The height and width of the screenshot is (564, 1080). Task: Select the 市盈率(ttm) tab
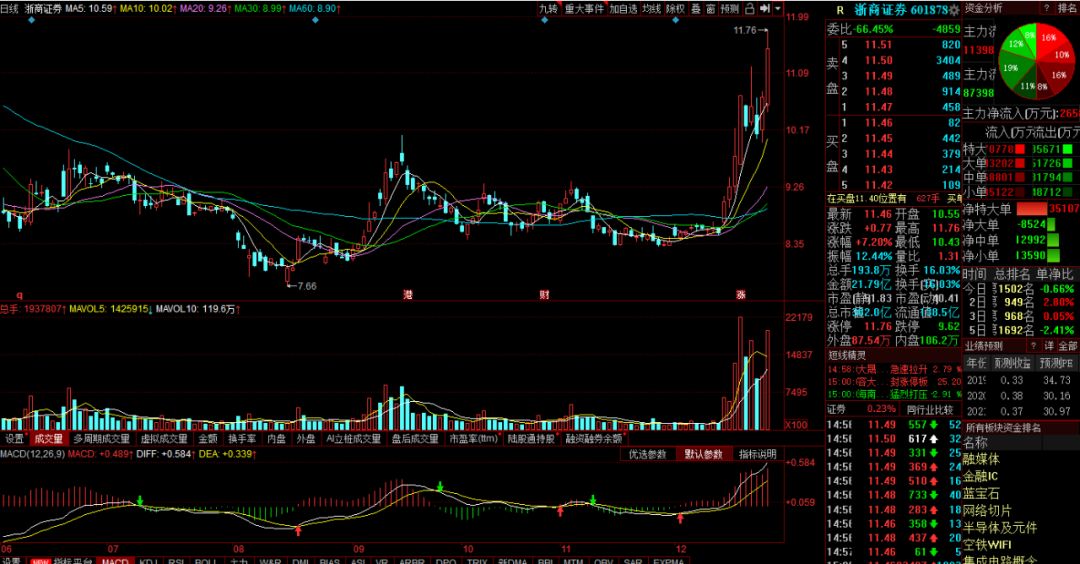[473, 439]
